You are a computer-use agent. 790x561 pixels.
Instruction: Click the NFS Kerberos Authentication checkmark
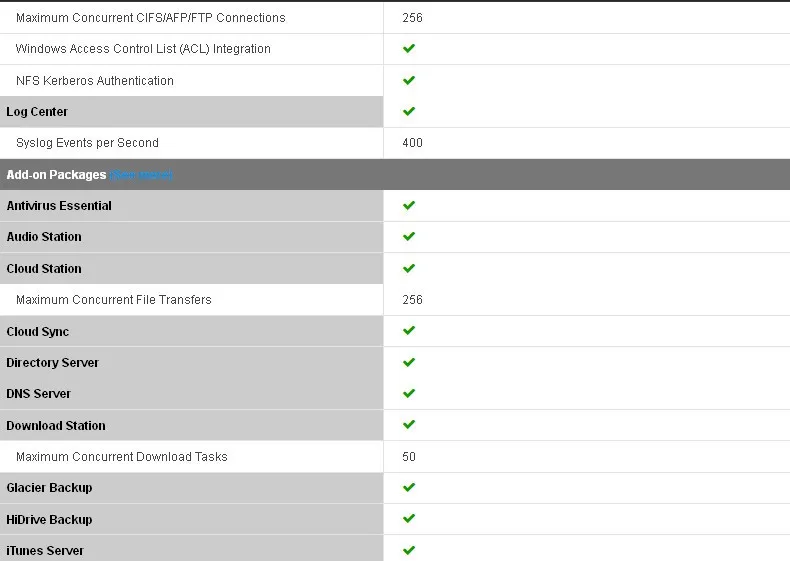pyautogui.click(x=409, y=80)
